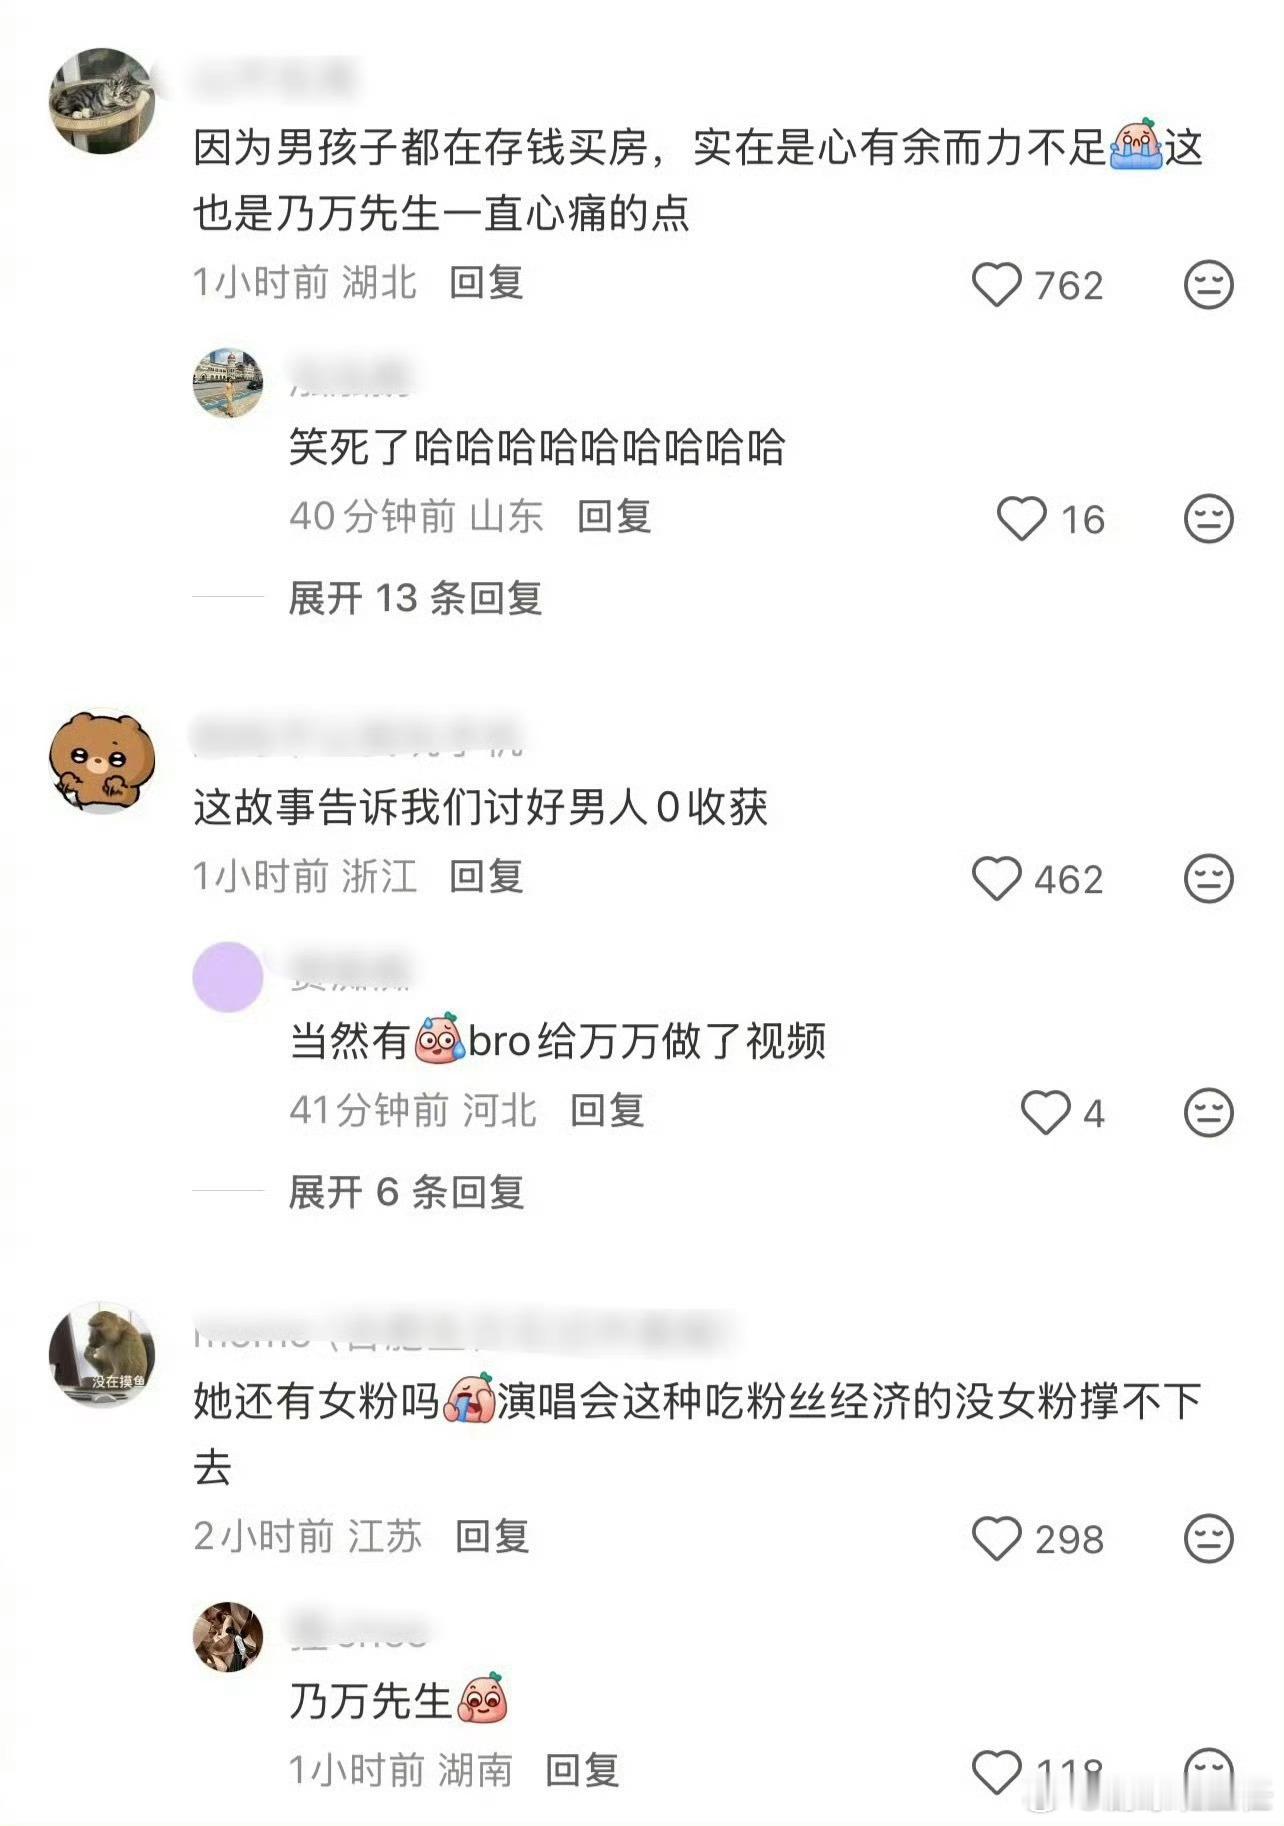Tap 回复 on the 山东 reply
Image resolution: width=1284 pixels, height=1826 pixels.
click(614, 517)
